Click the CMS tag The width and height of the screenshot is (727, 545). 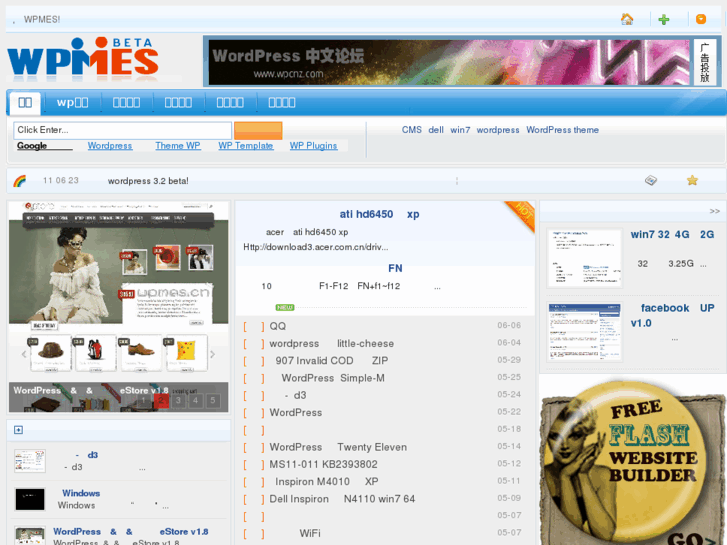tap(412, 130)
